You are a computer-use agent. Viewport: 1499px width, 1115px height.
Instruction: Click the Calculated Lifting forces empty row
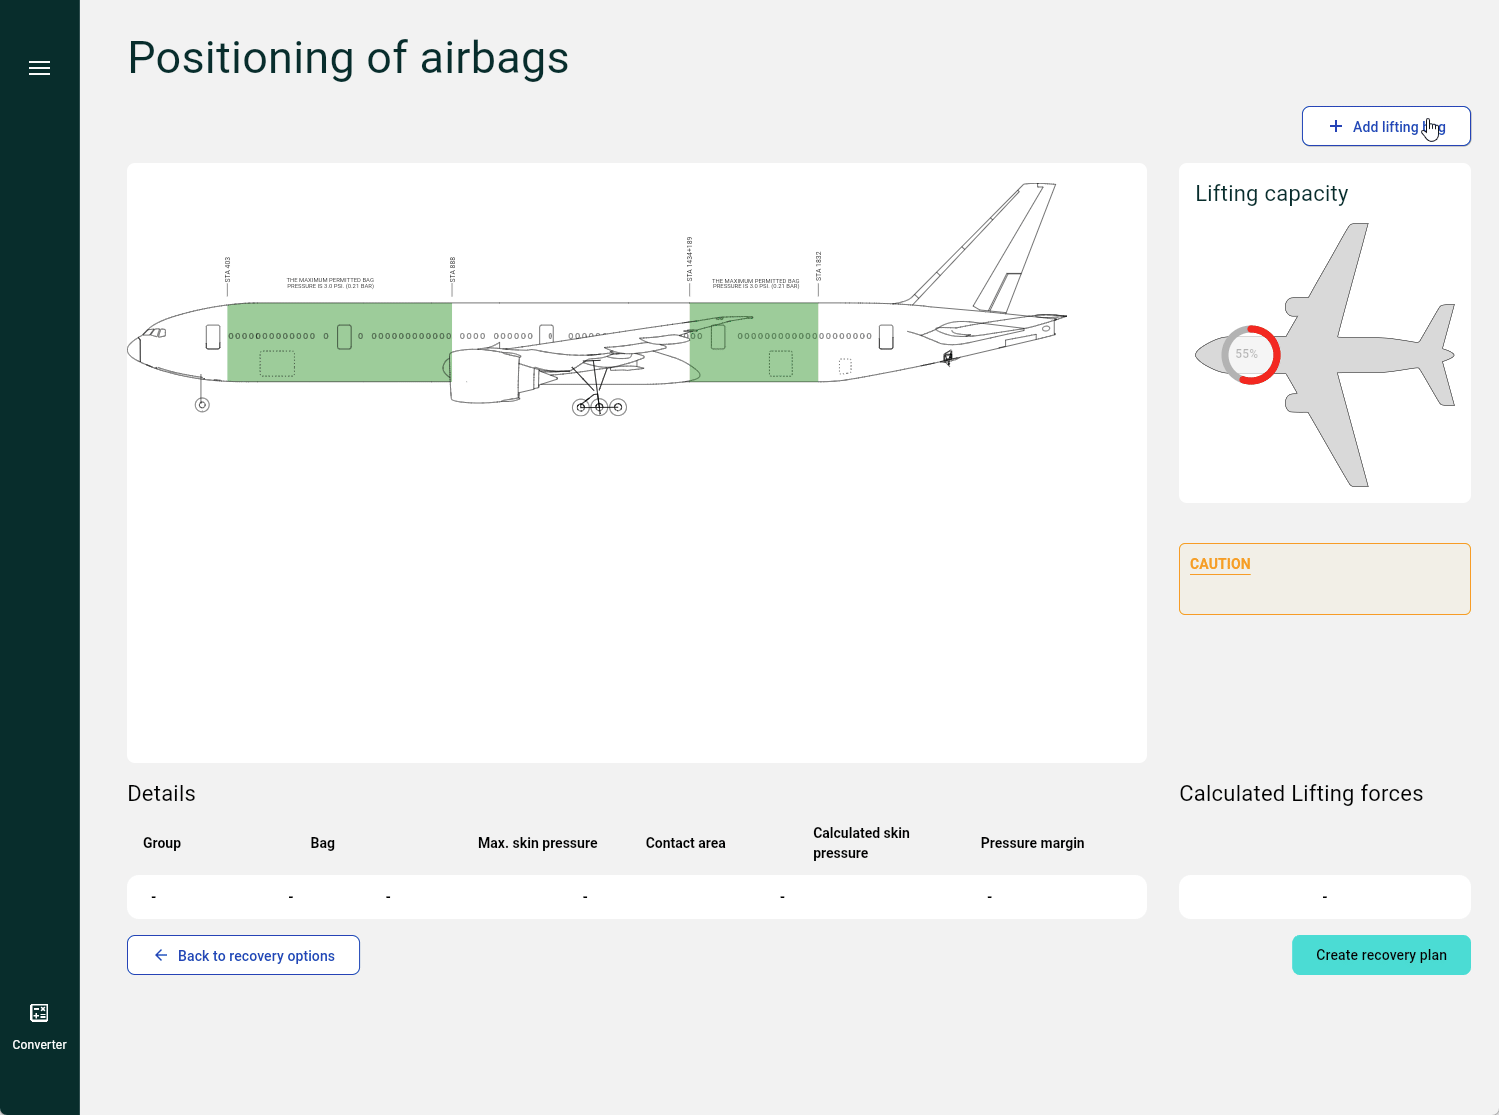click(1325, 897)
